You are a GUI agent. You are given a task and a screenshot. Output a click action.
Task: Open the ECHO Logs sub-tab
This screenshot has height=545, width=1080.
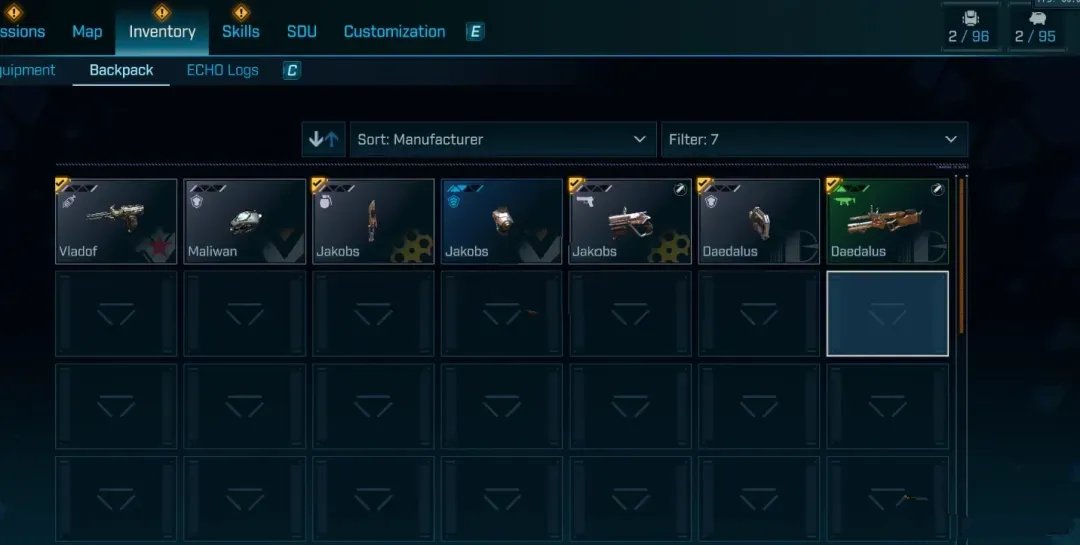222,70
